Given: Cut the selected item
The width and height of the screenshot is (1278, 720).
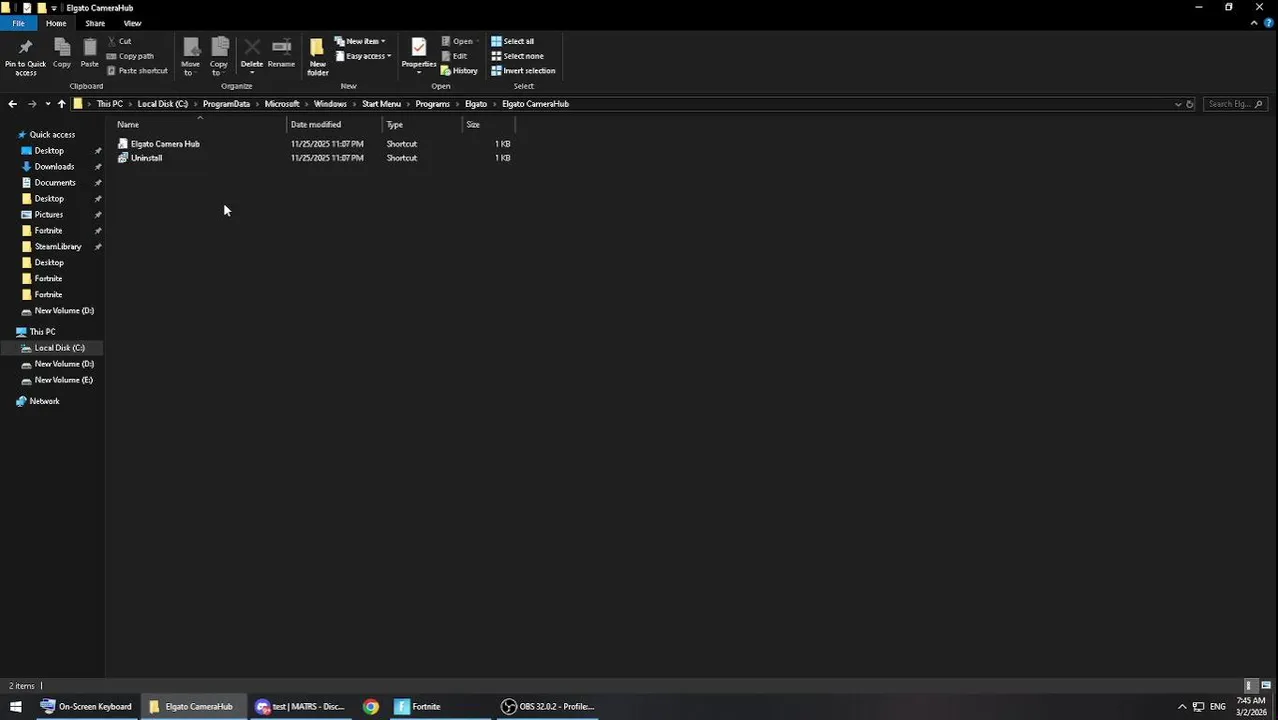Looking at the screenshot, I should pyautogui.click(x=119, y=41).
